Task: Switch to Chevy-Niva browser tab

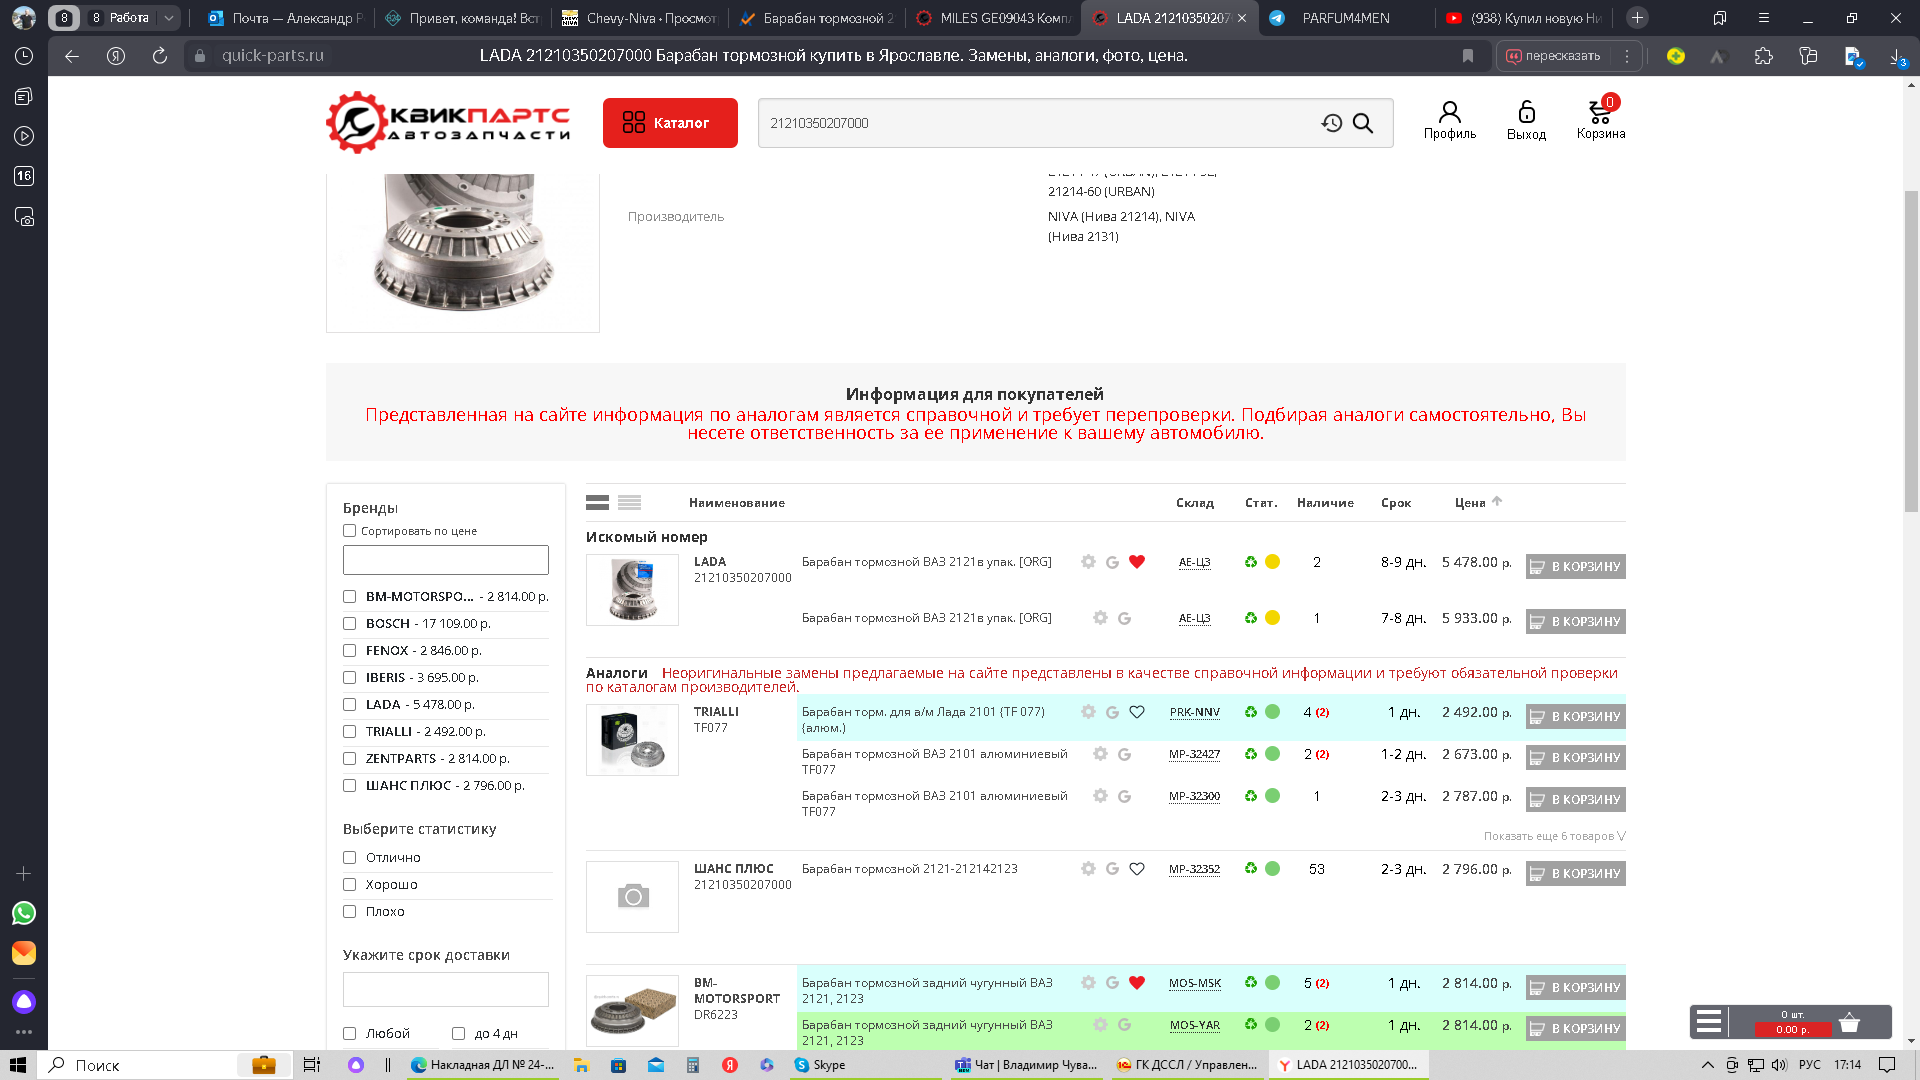Action: pos(640,18)
